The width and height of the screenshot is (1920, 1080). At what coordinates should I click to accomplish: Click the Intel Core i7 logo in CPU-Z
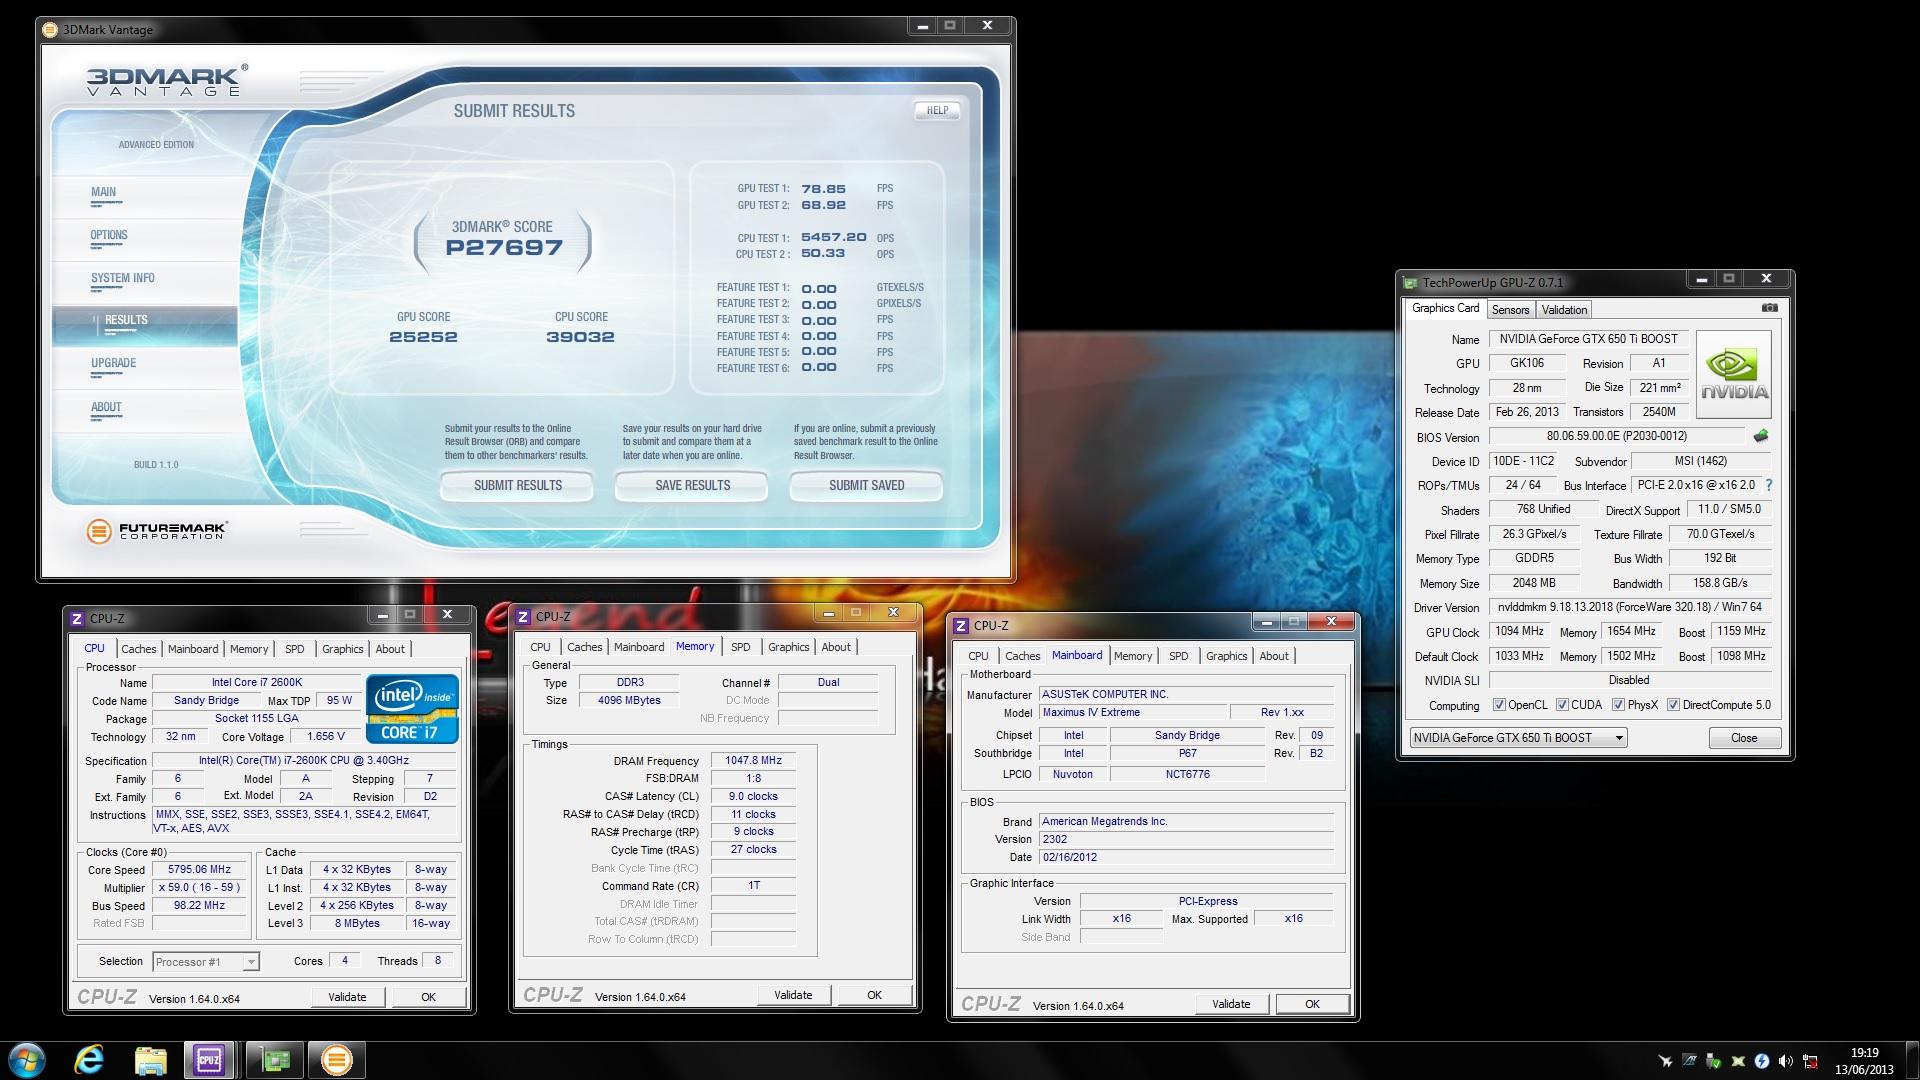(412, 708)
